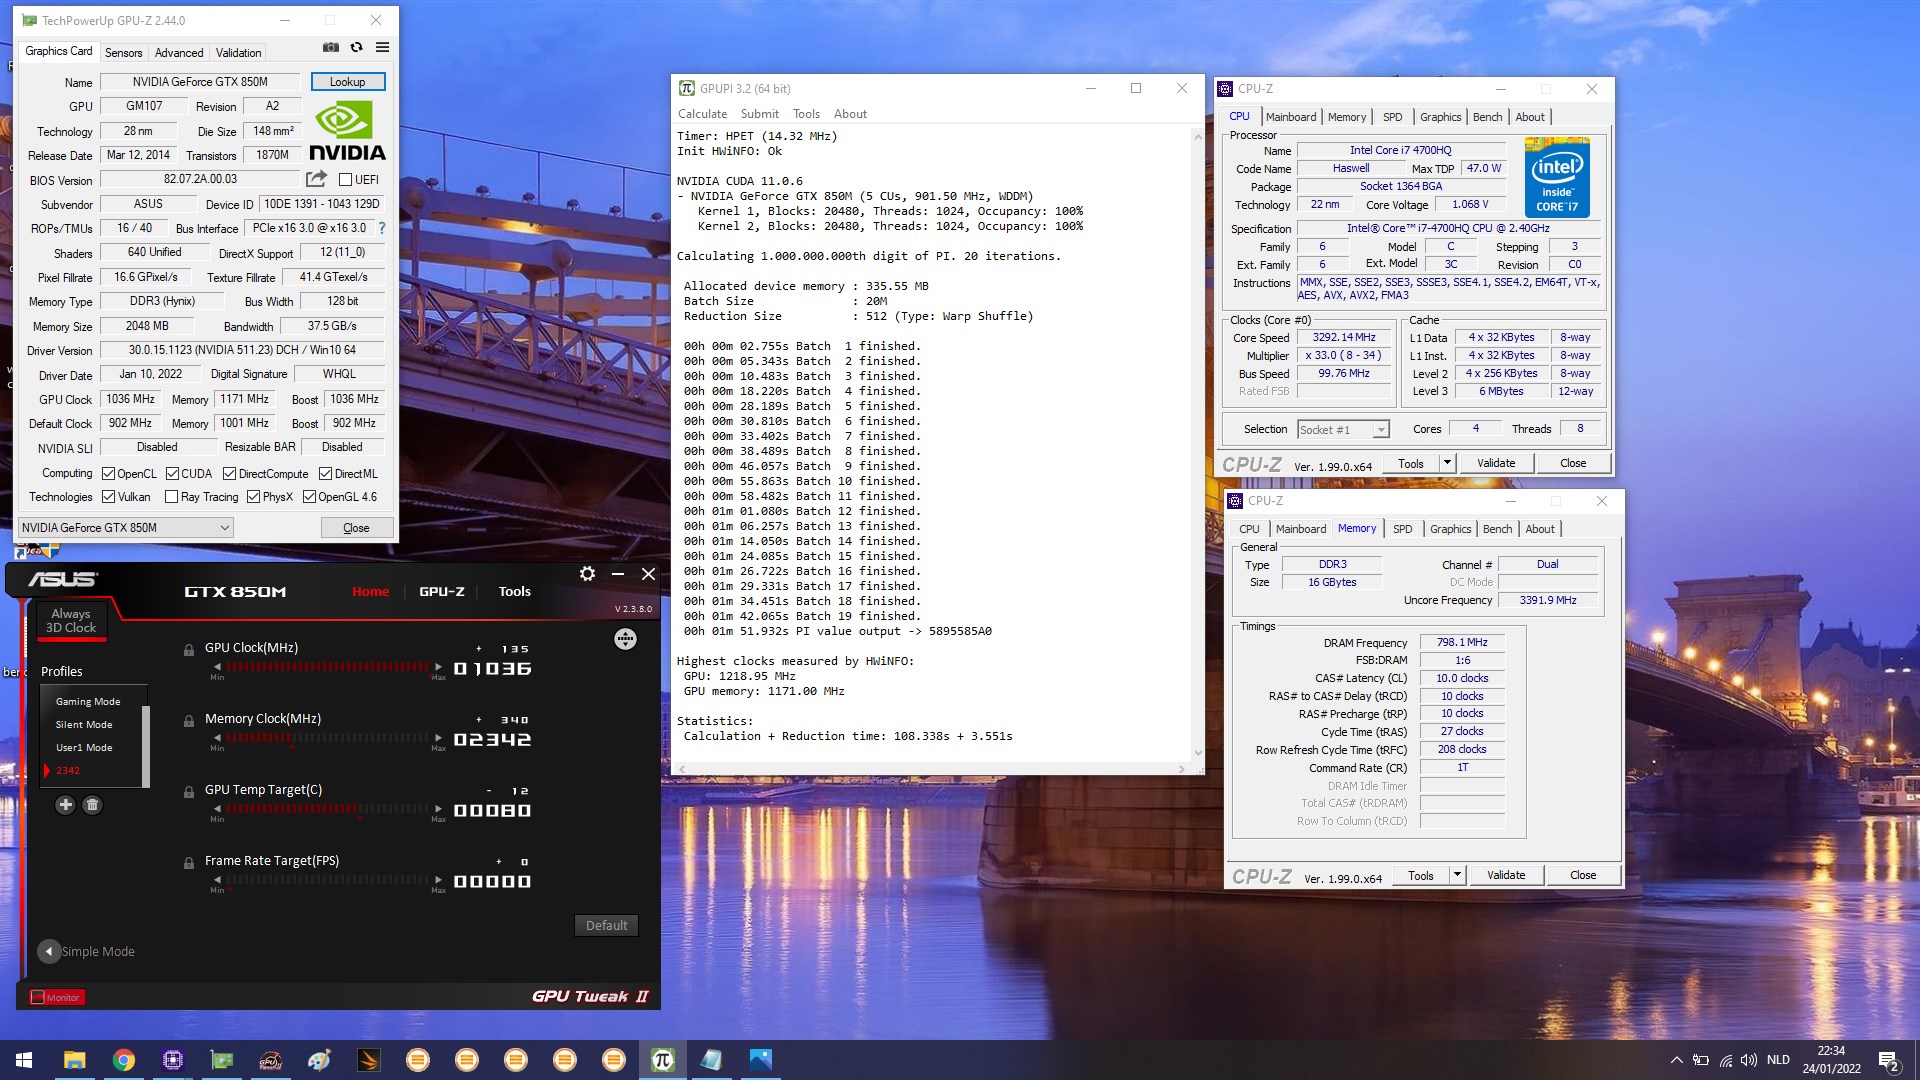Image resolution: width=1920 pixels, height=1080 pixels.
Task: Toggle the Vulkan checkbox
Action: (x=108, y=497)
